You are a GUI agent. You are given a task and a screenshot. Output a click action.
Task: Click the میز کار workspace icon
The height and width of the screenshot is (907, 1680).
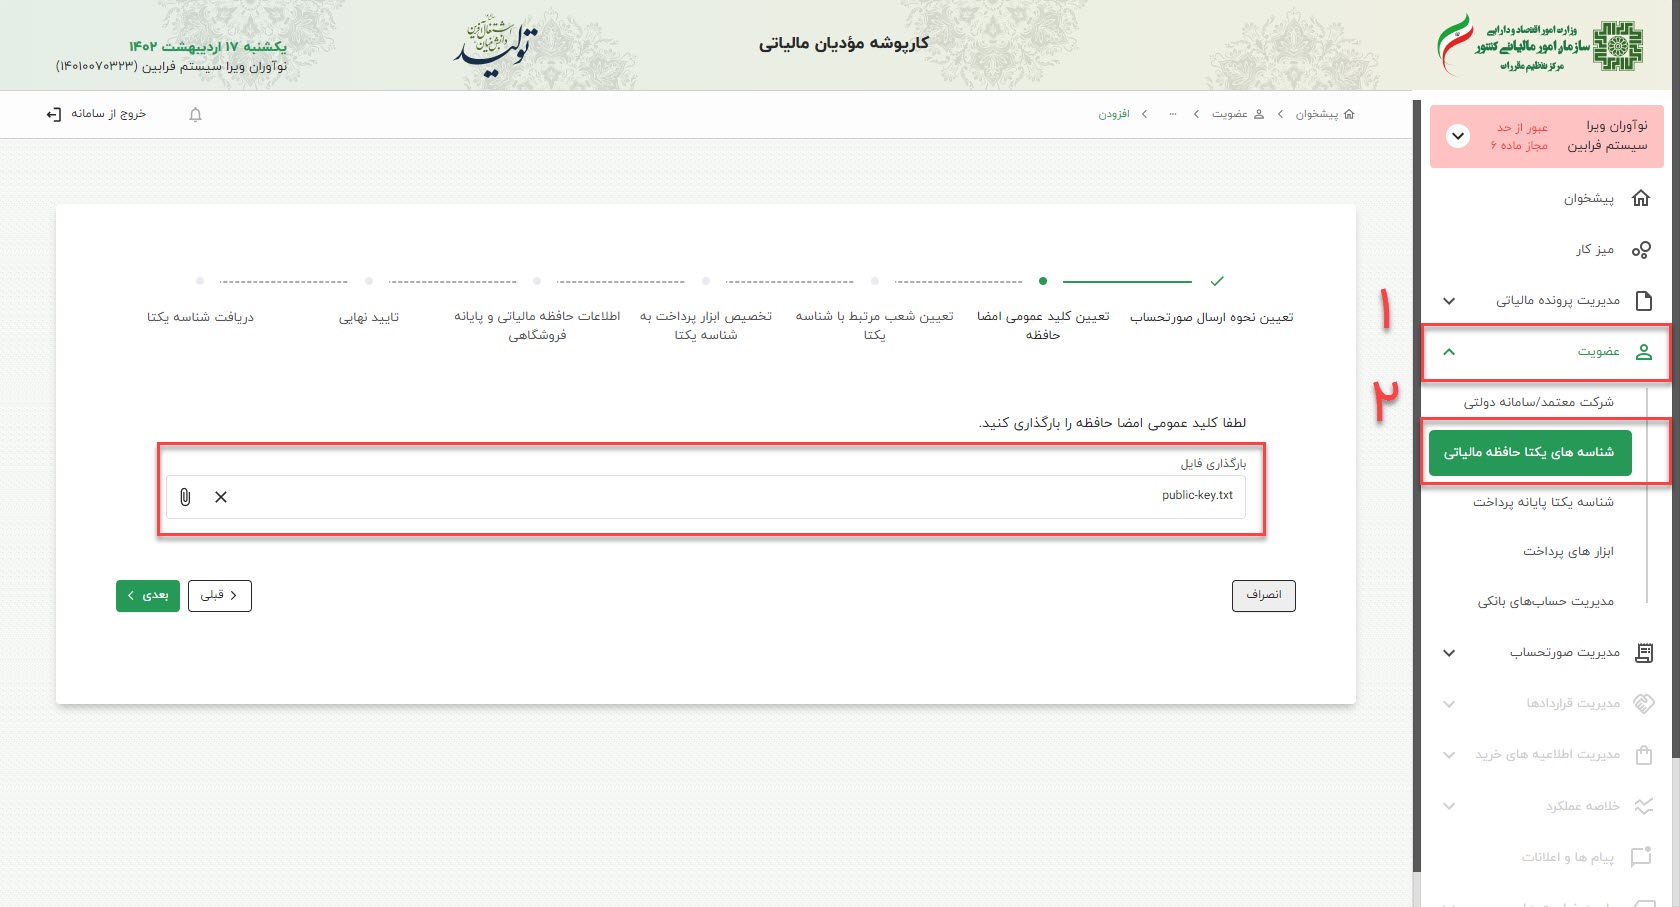[1641, 250]
